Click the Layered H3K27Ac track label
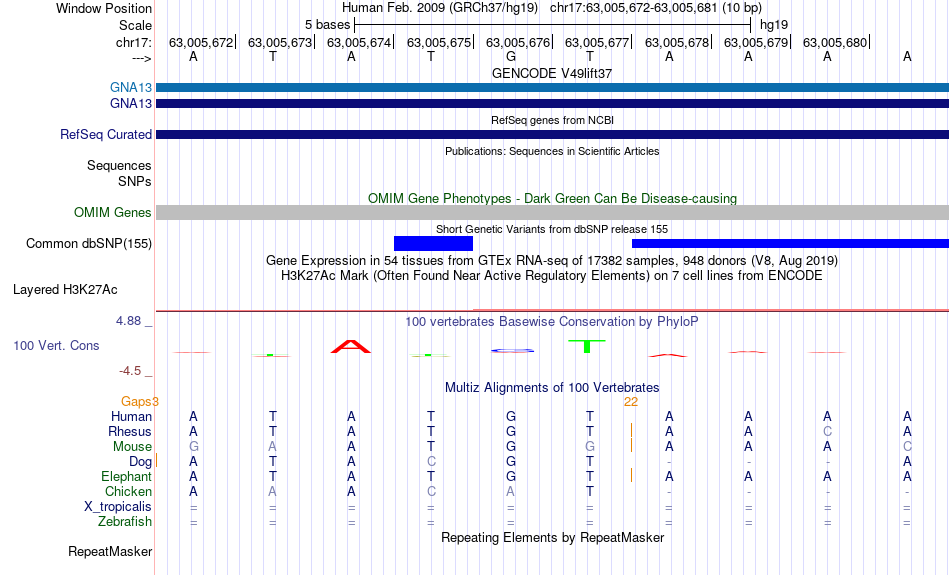 (65, 290)
